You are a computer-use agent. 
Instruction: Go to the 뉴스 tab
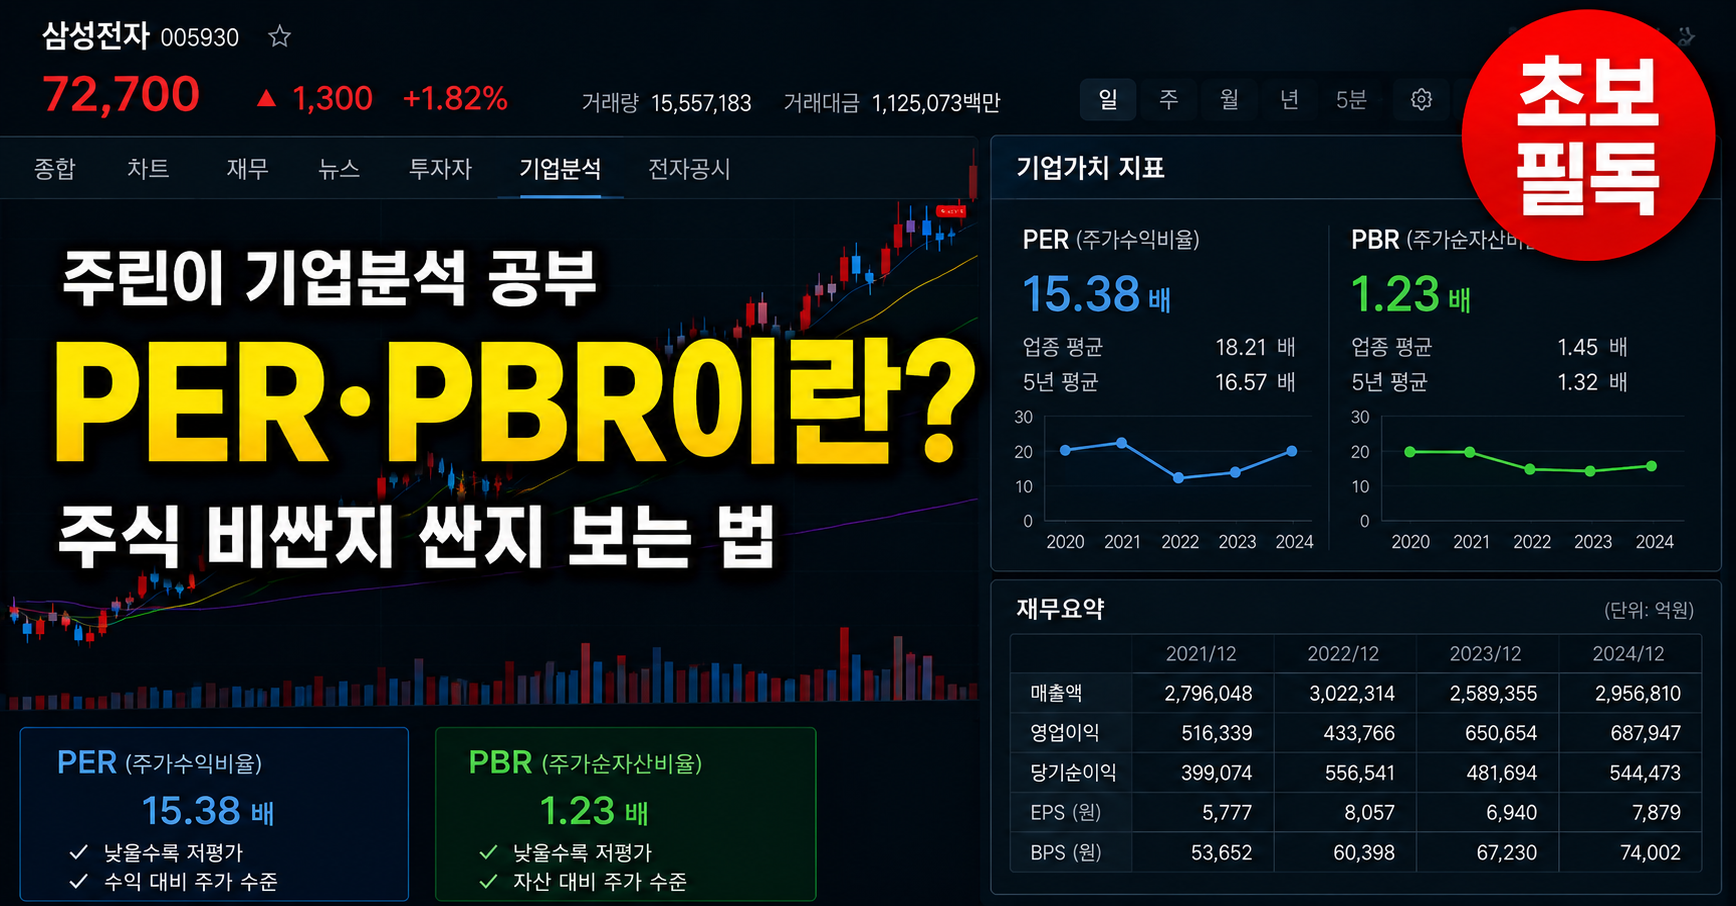click(x=339, y=168)
